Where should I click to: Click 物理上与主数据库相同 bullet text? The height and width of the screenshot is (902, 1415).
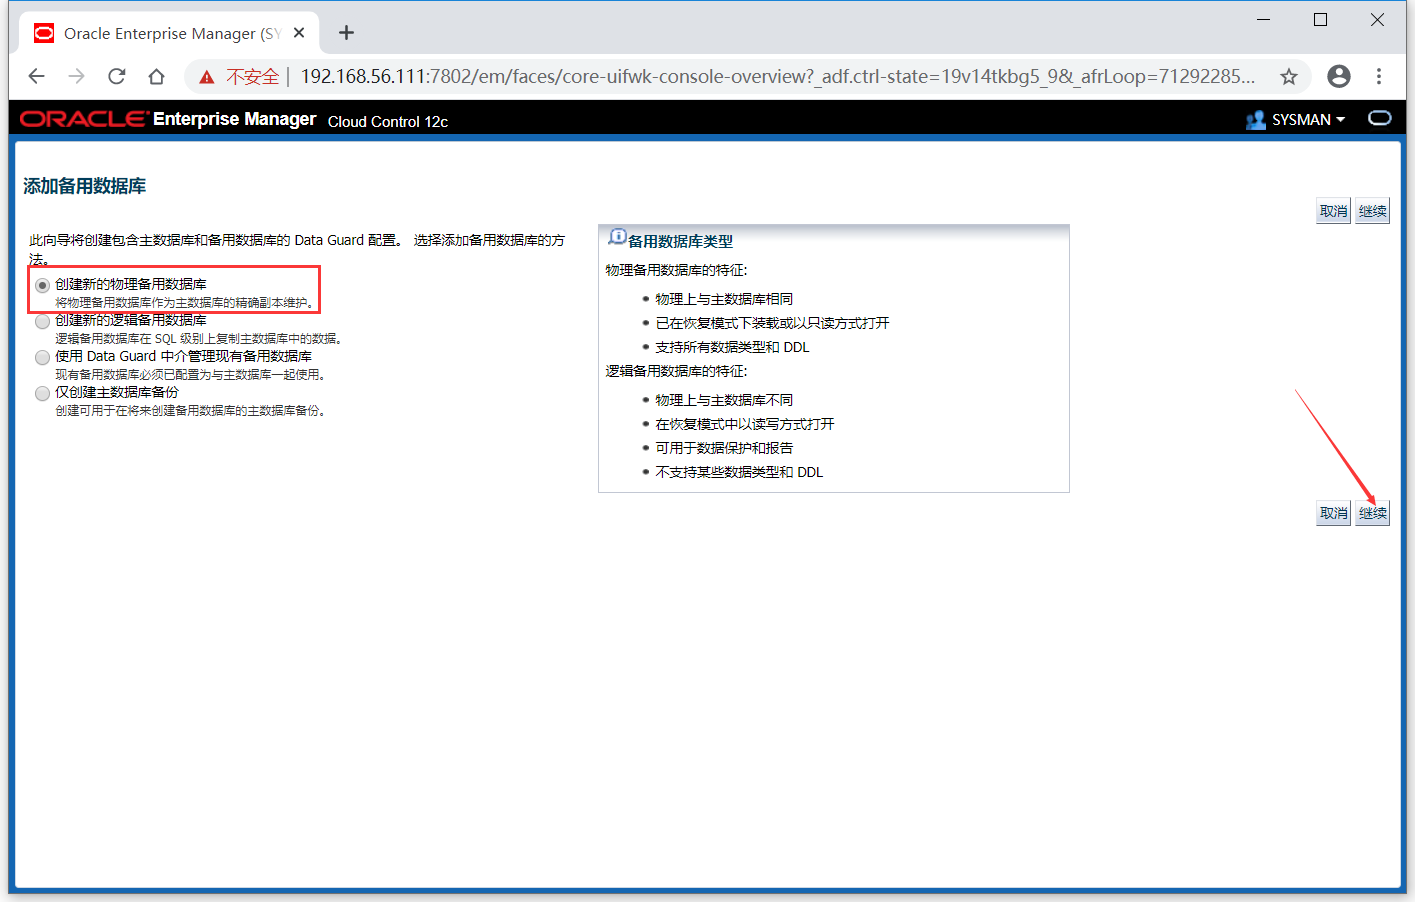tap(724, 299)
